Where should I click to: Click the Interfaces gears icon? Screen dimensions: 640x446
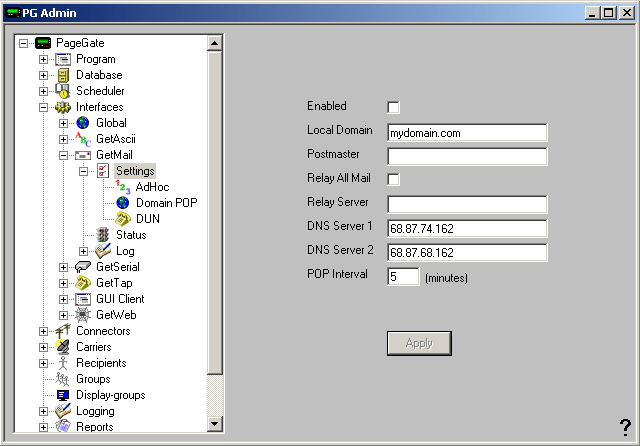[63, 107]
